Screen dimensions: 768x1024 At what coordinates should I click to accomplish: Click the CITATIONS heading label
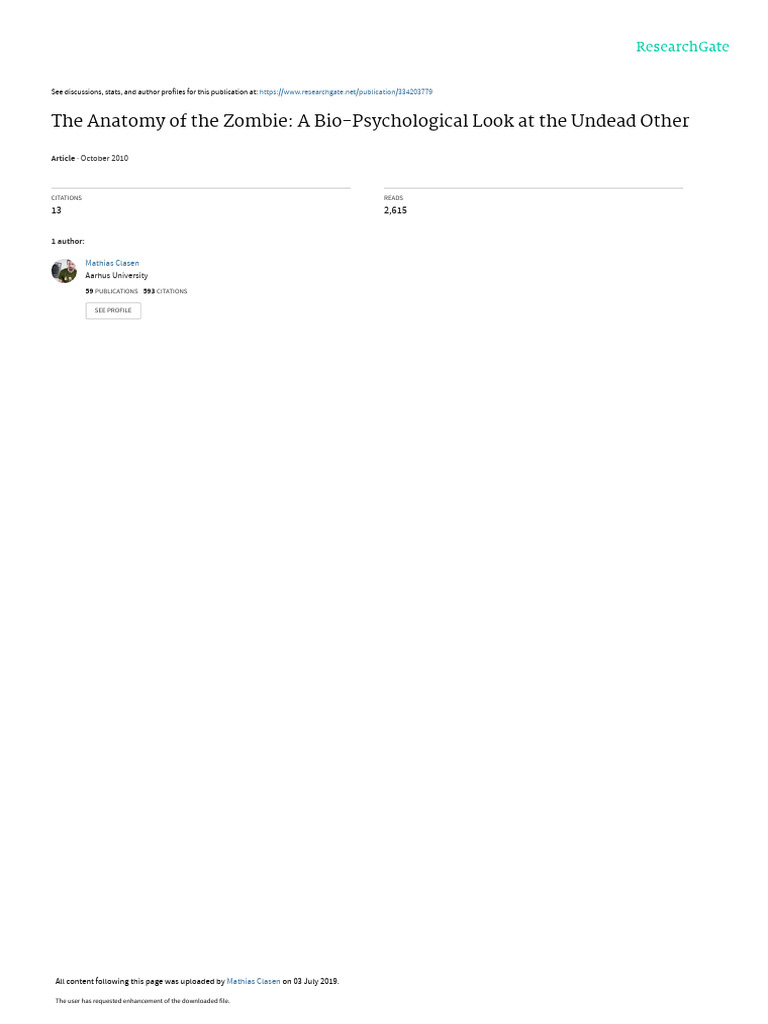click(67, 198)
